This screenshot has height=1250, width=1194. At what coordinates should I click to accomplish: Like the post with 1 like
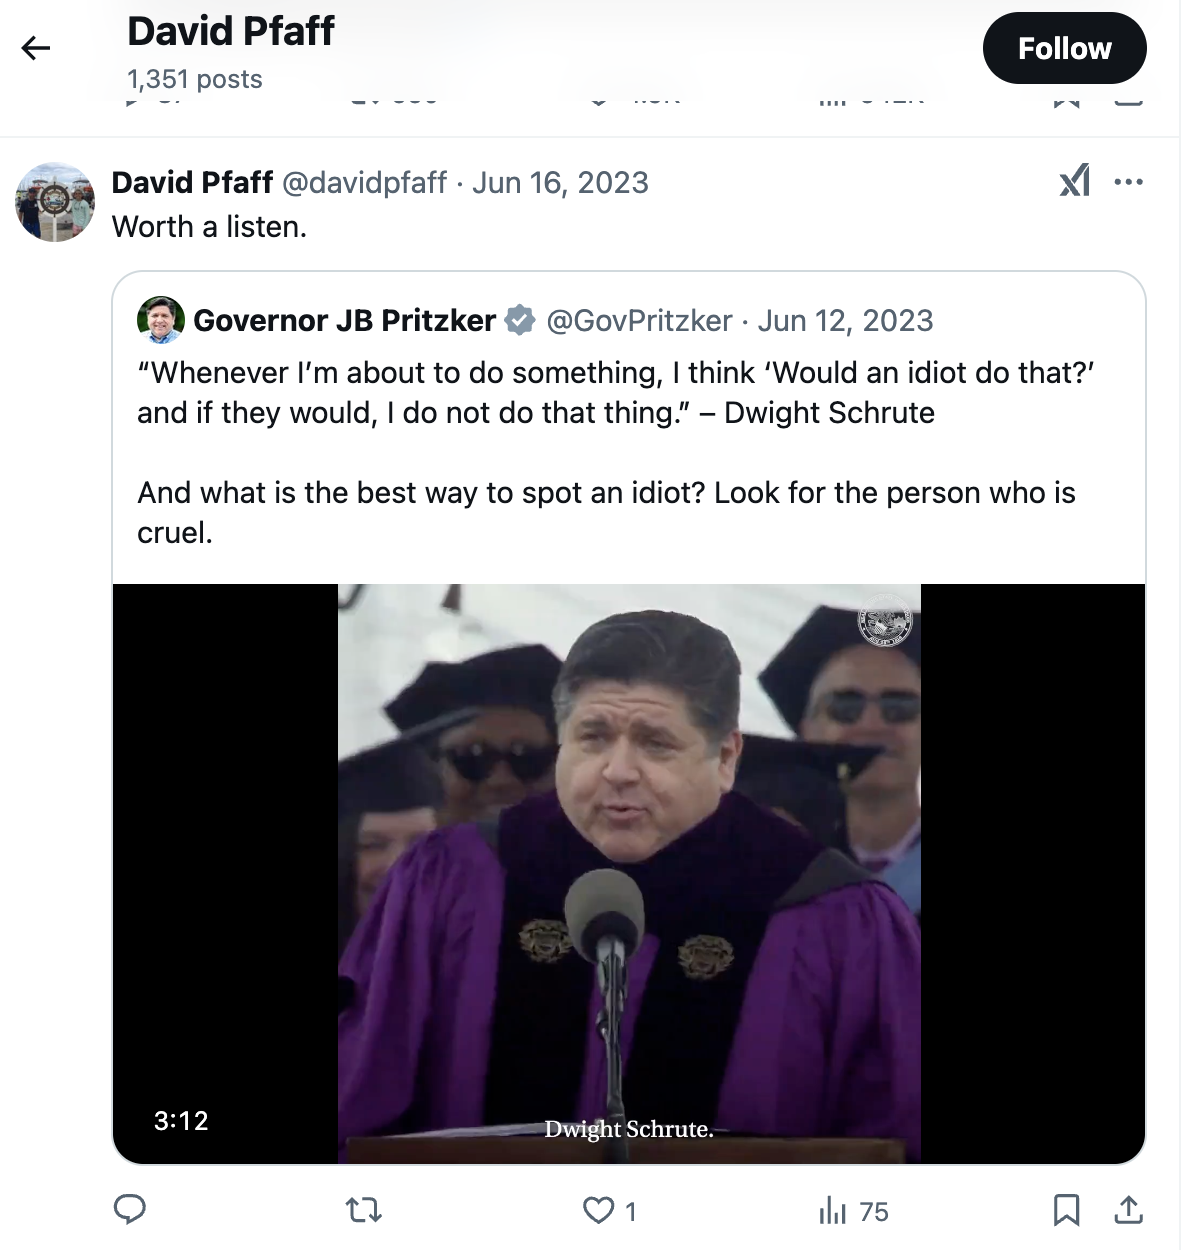pos(610,1211)
